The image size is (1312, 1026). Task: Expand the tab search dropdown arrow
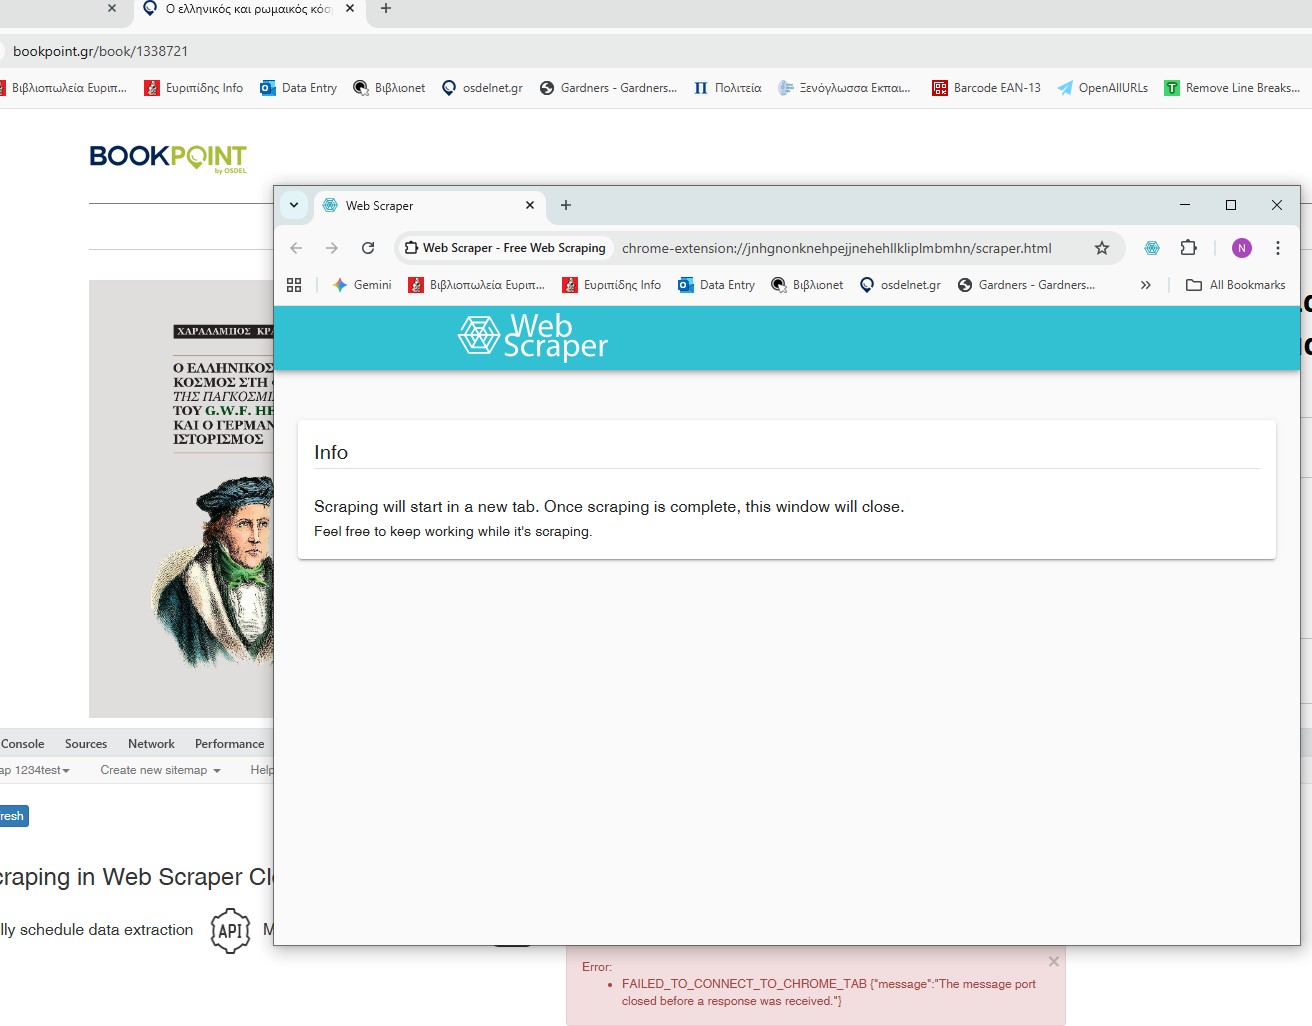tap(294, 205)
